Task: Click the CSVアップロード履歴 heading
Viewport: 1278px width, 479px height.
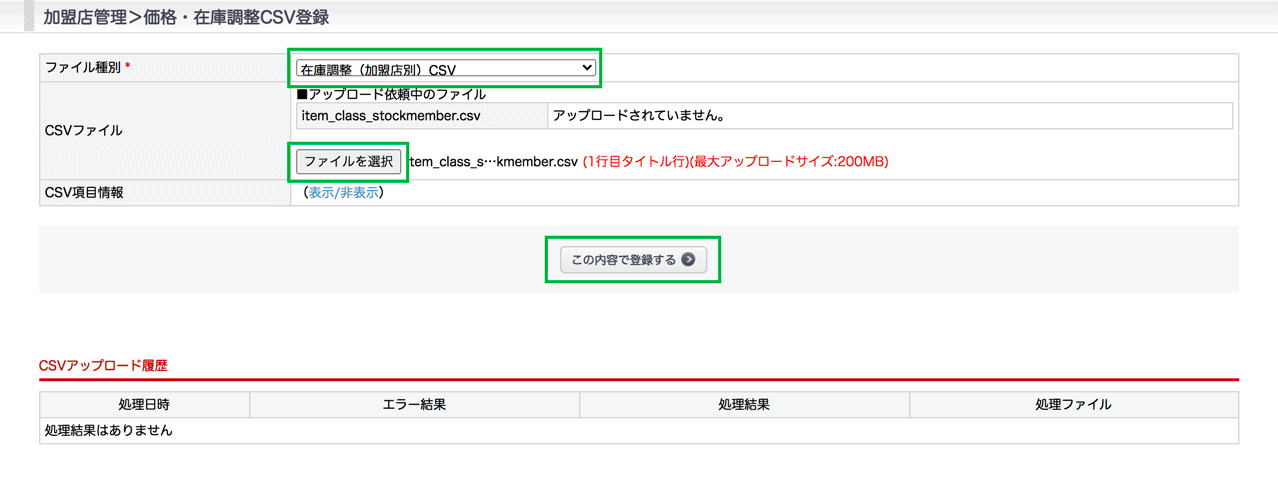Action: coord(103,366)
